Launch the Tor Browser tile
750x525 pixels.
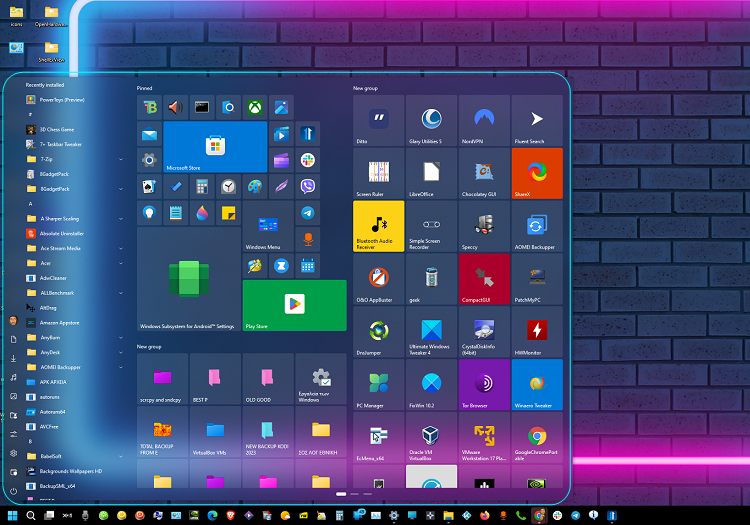485,384
